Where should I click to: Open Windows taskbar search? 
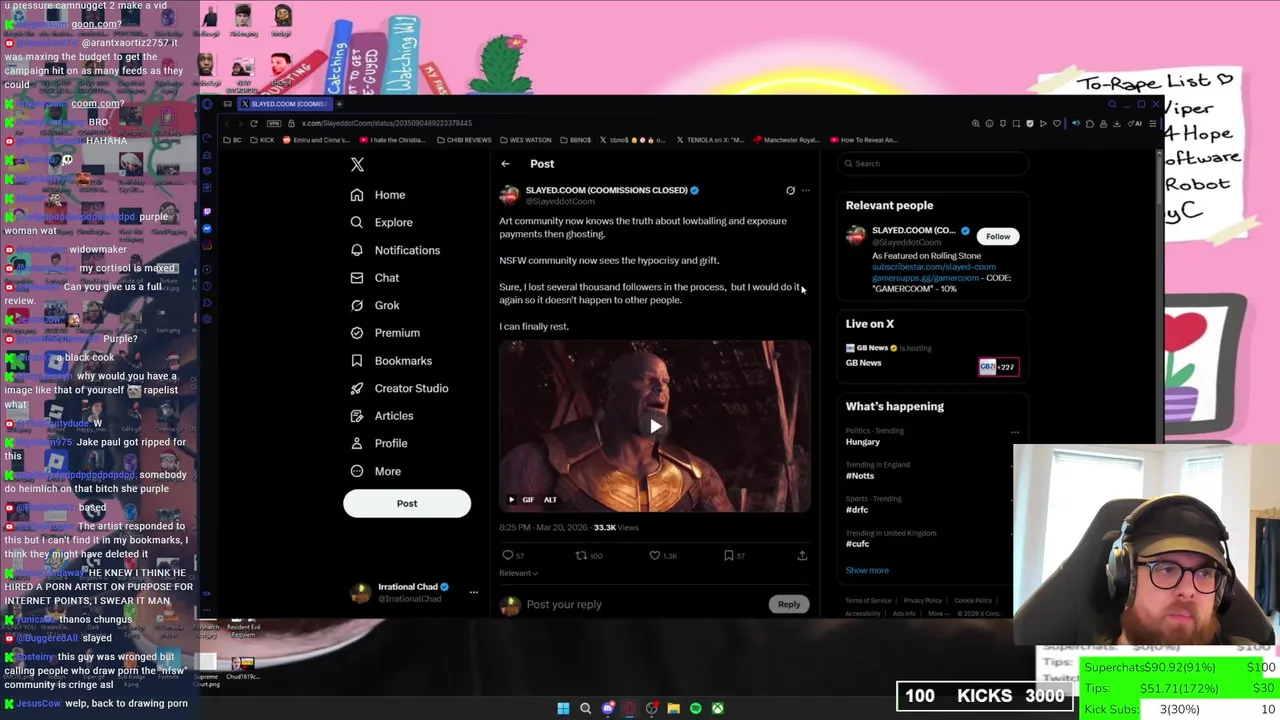(586, 708)
